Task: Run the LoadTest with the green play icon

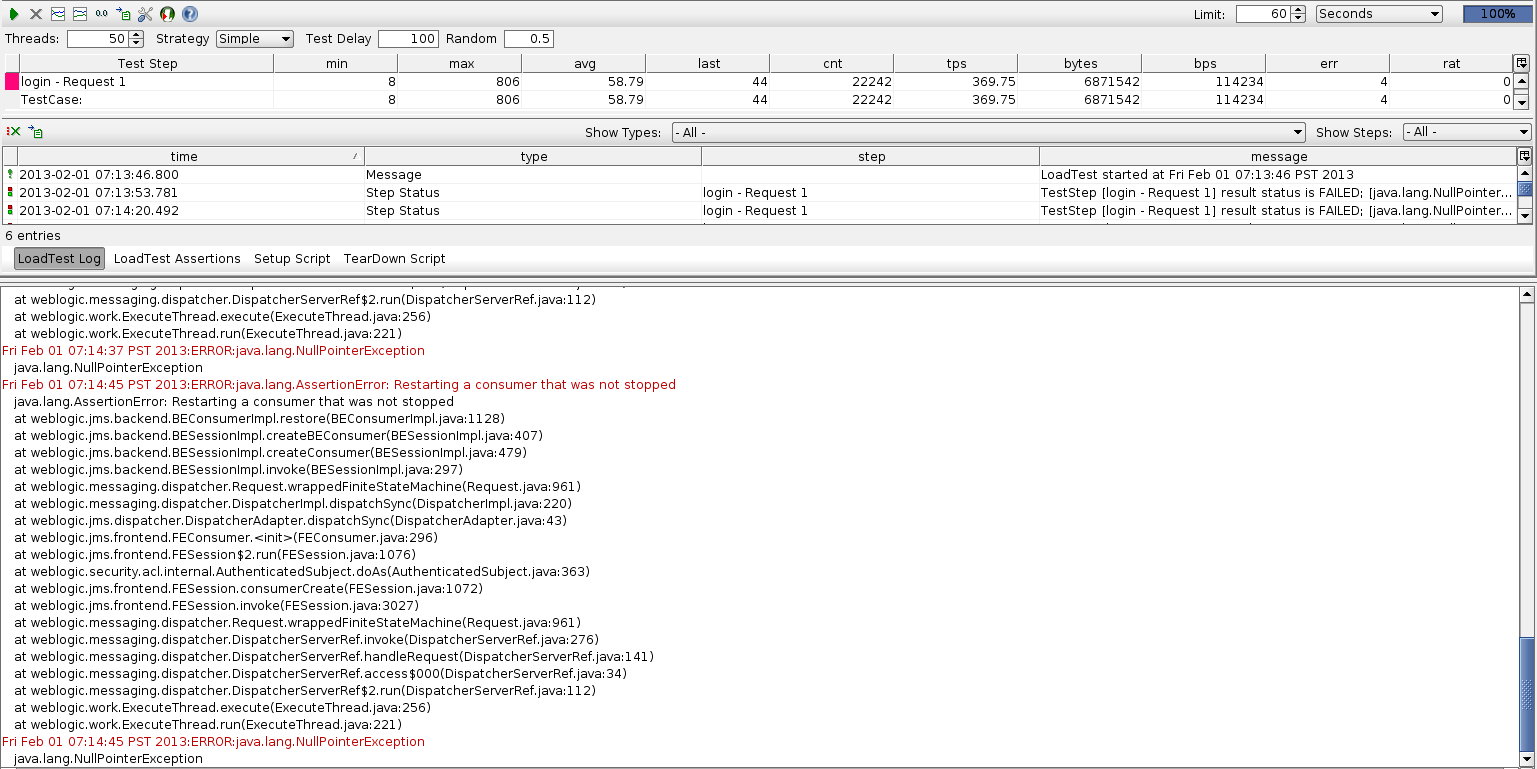Action: (x=14, y=14)
